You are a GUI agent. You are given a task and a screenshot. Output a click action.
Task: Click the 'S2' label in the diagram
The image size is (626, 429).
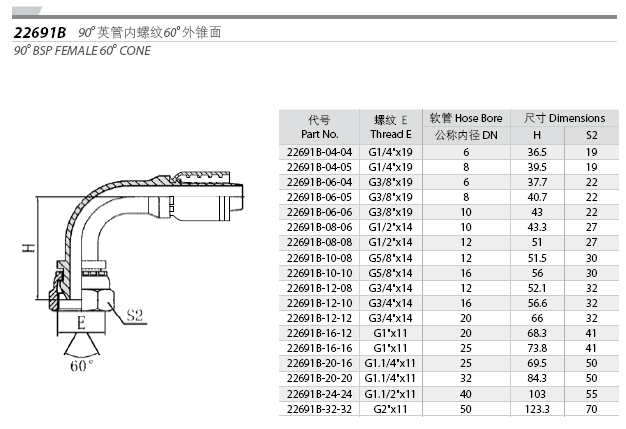coord(135,315)
